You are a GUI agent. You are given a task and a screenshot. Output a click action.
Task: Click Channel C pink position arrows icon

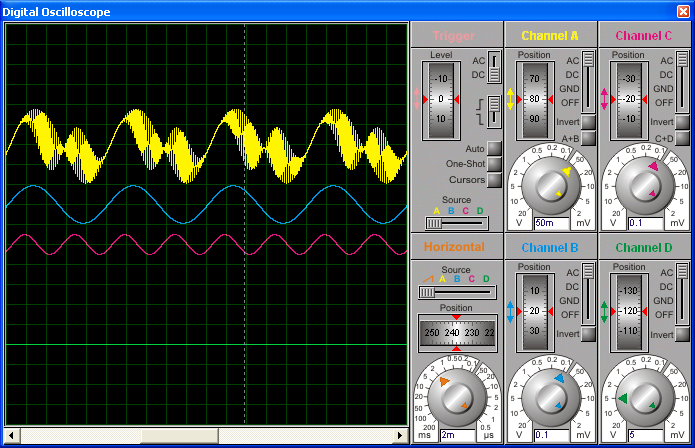tap(605, 99)
